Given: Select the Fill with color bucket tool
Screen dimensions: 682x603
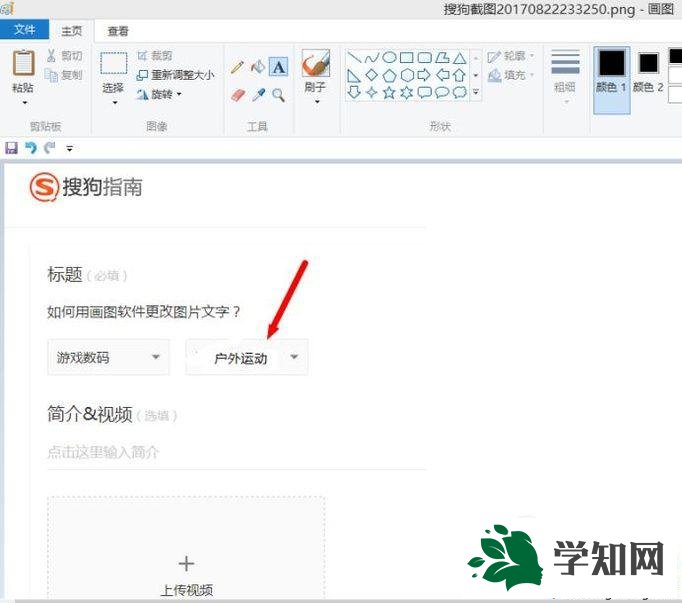Looking at the screenshot, I should coord(258,67).
